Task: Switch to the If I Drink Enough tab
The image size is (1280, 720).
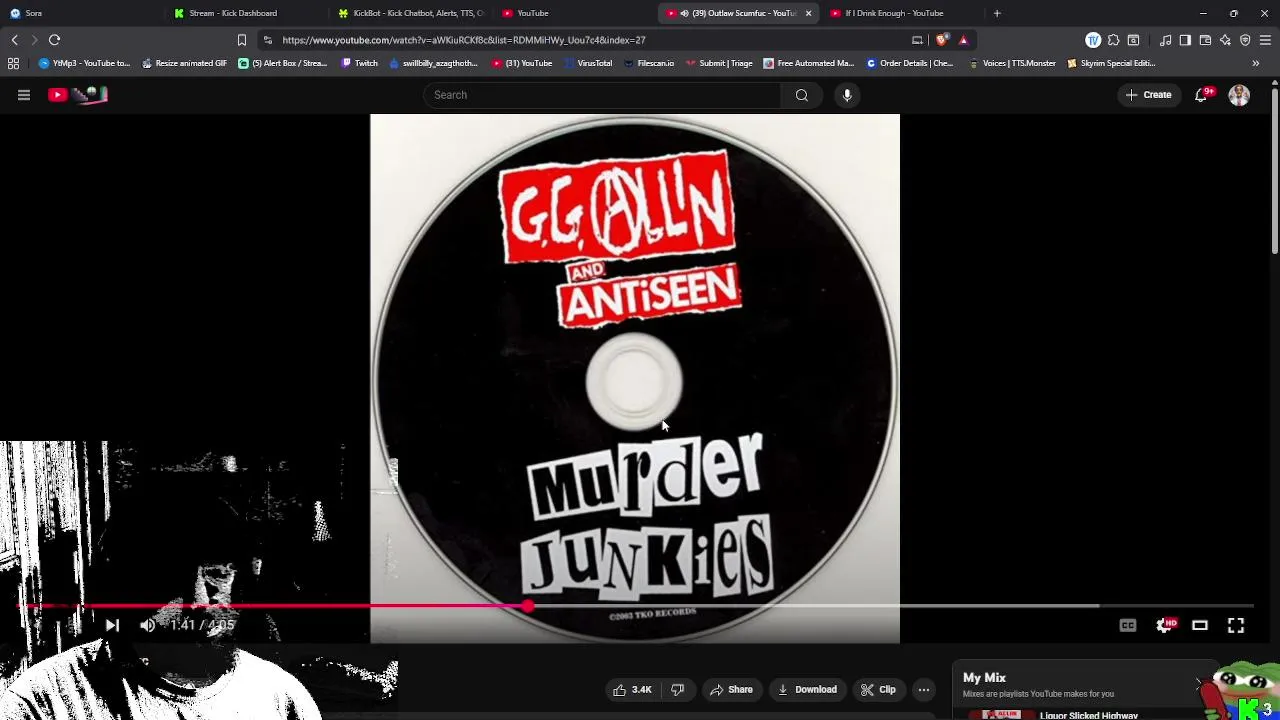Action: point(903,13)
